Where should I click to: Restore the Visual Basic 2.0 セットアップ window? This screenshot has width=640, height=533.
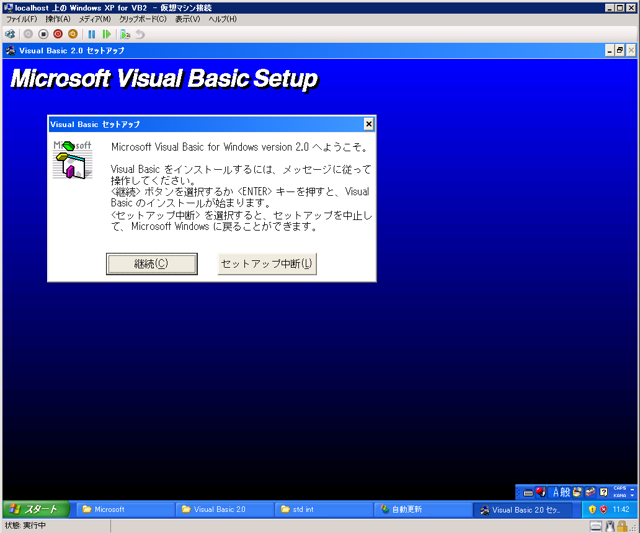click(620, 51)
